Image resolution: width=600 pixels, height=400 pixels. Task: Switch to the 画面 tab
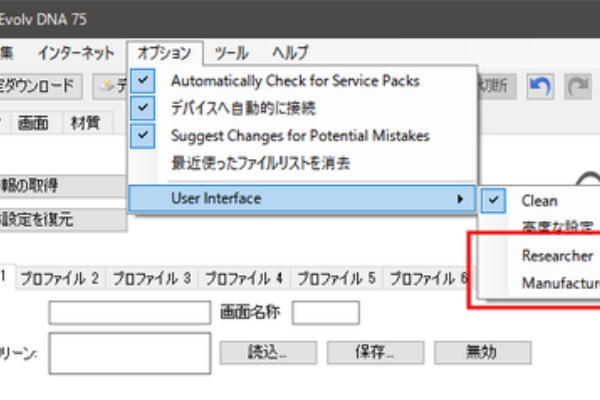[x=33, y=123]
